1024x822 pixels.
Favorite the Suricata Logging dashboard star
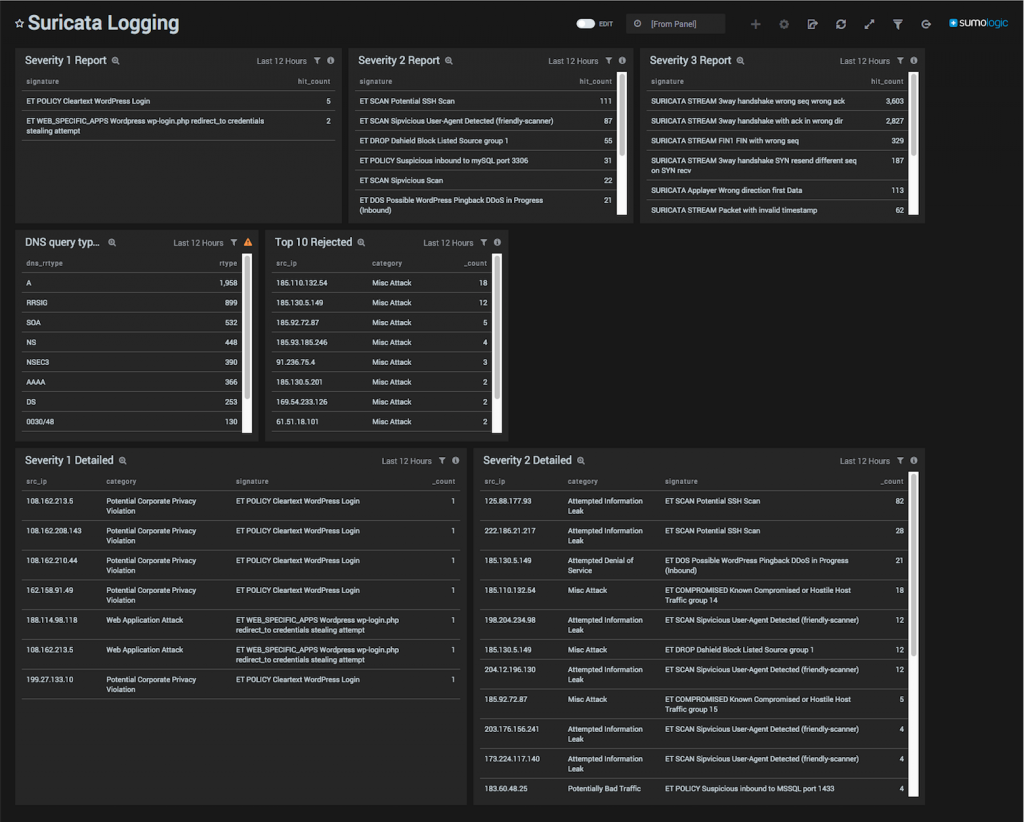20,24
